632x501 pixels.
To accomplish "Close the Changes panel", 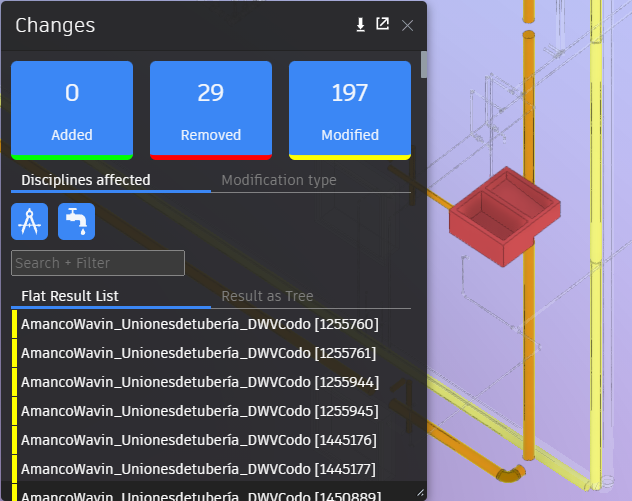I will pyautogui.click(x=407, y=25).
